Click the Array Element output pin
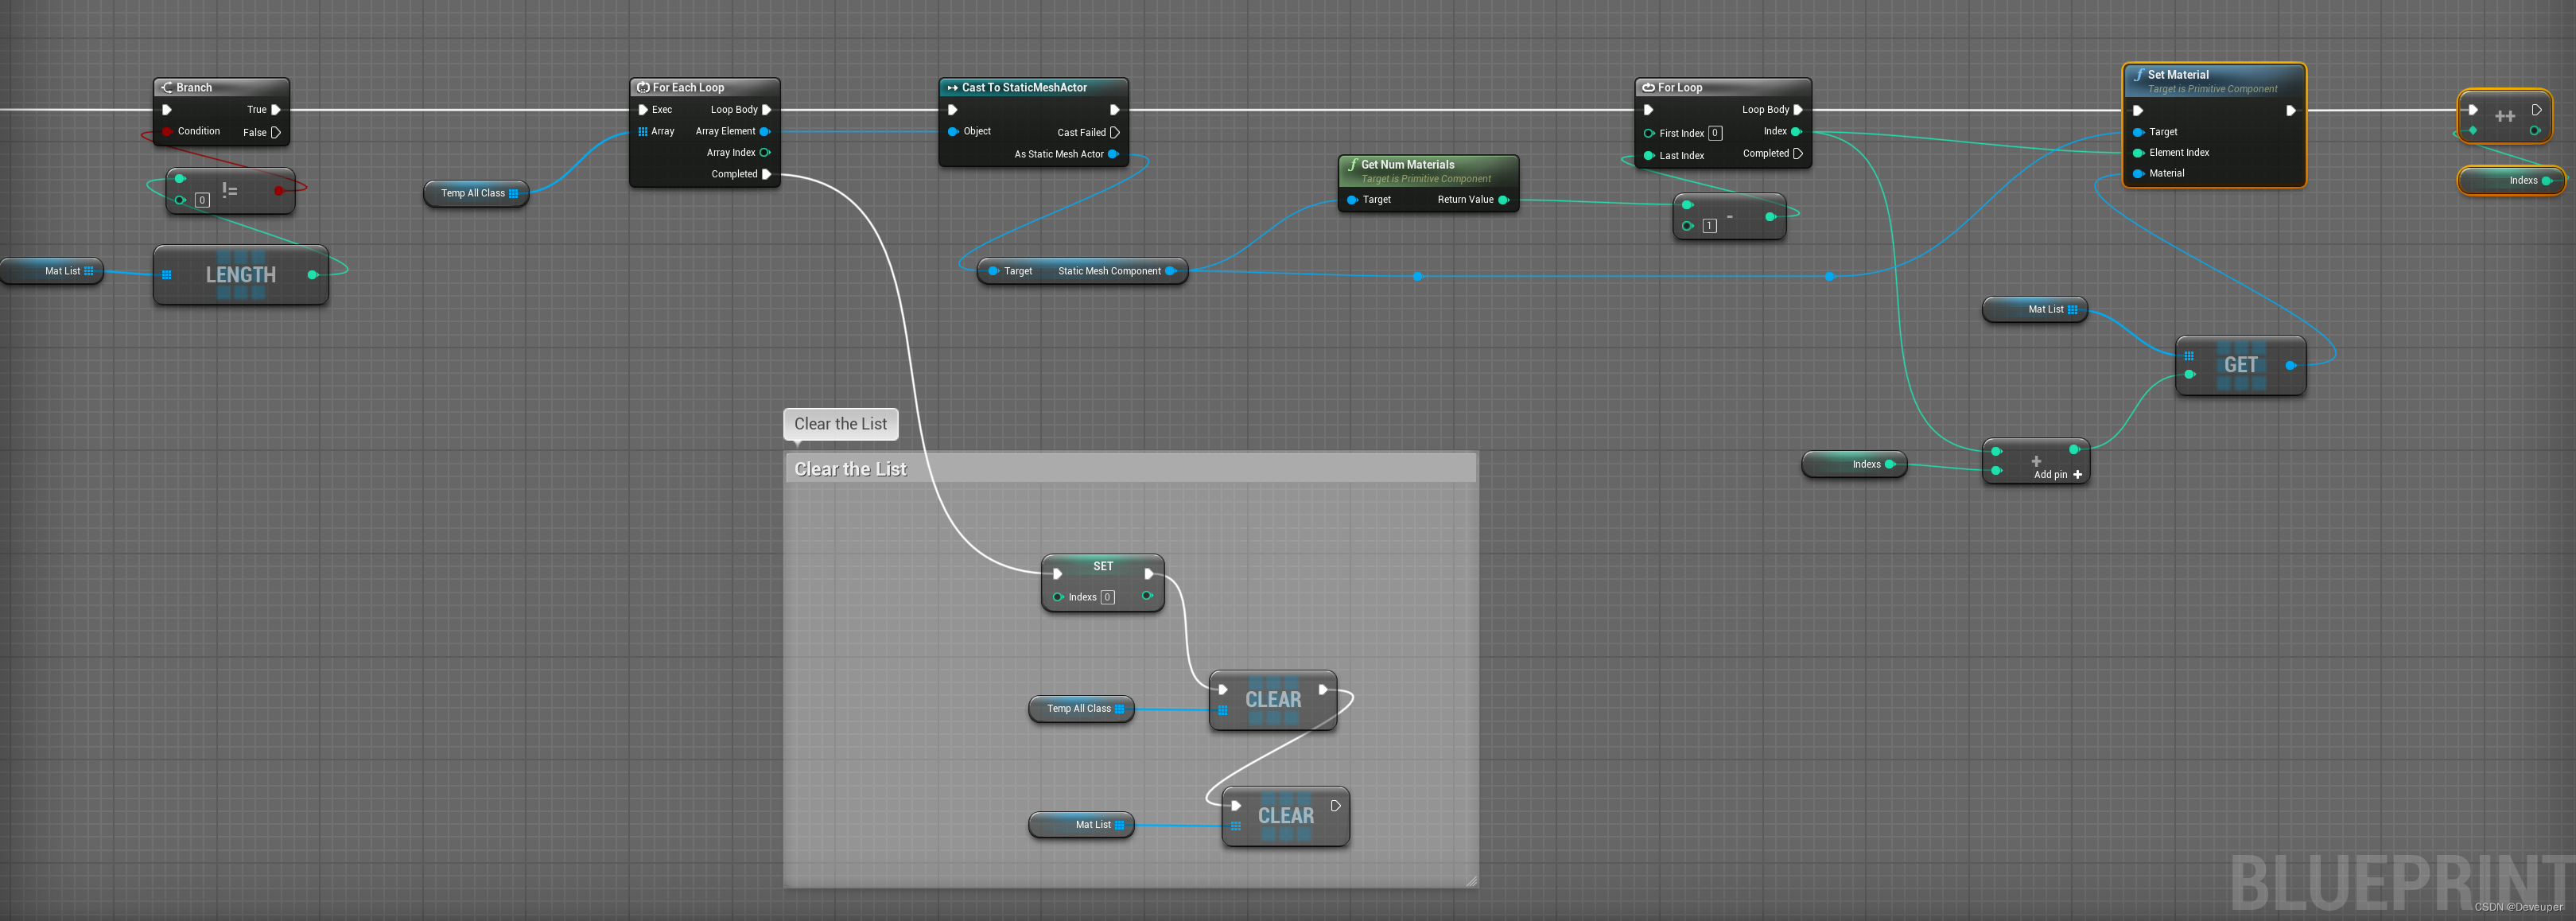2576x921 pixels. click(767, 131)
